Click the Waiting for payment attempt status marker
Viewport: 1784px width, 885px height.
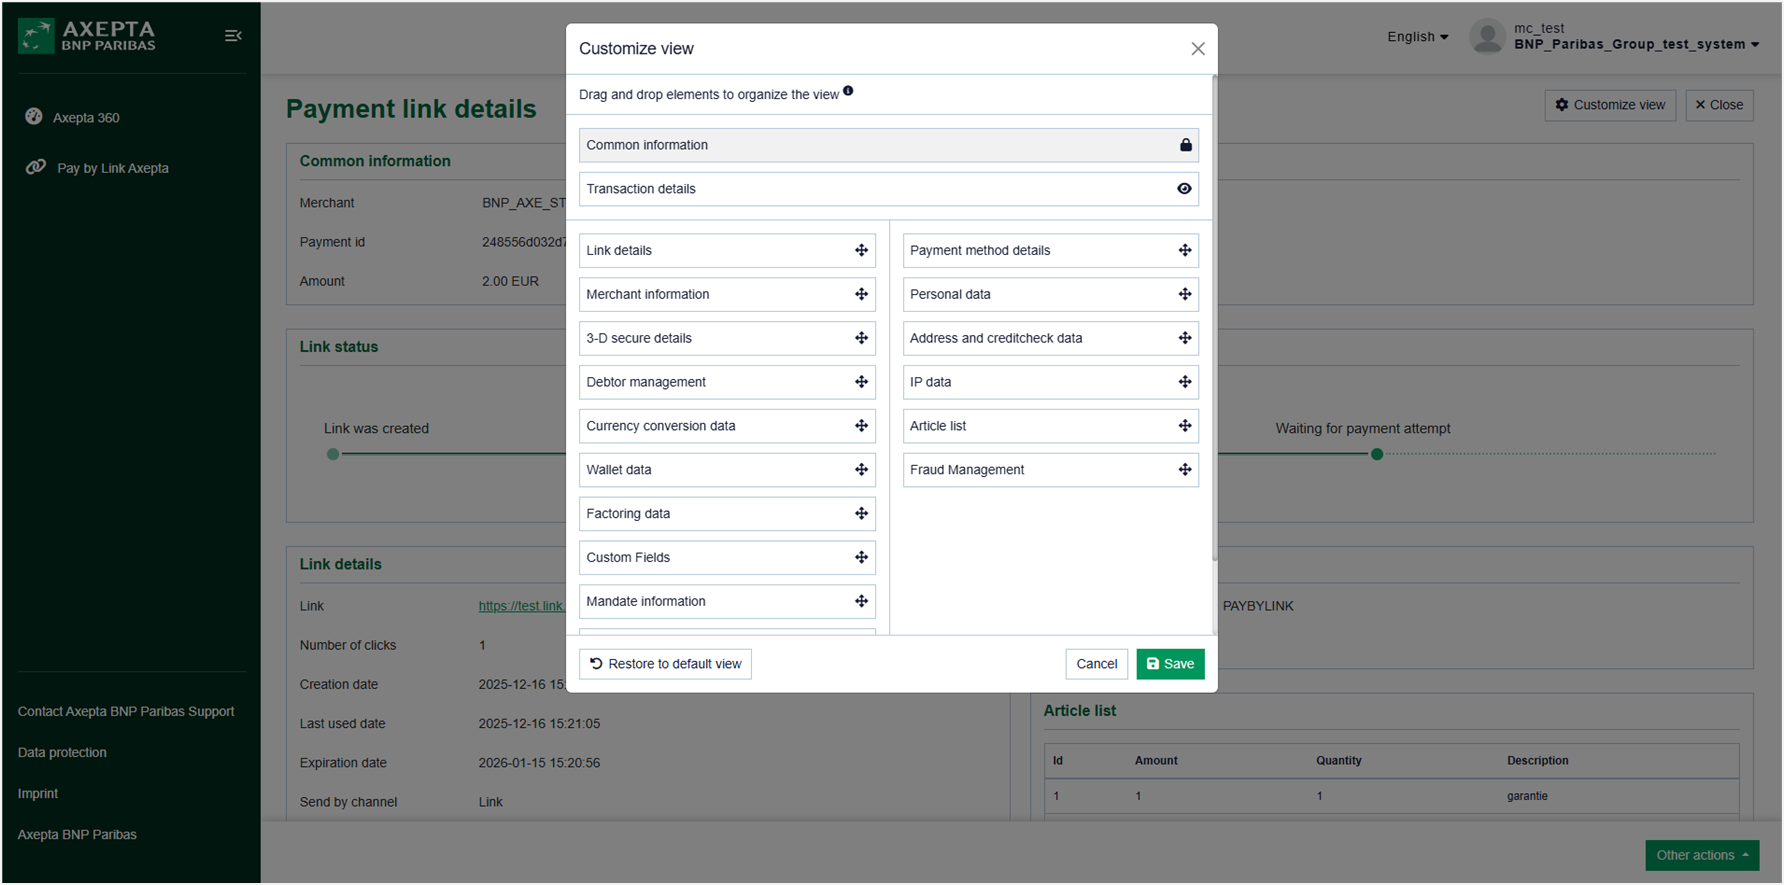(x=1377, y=454)
